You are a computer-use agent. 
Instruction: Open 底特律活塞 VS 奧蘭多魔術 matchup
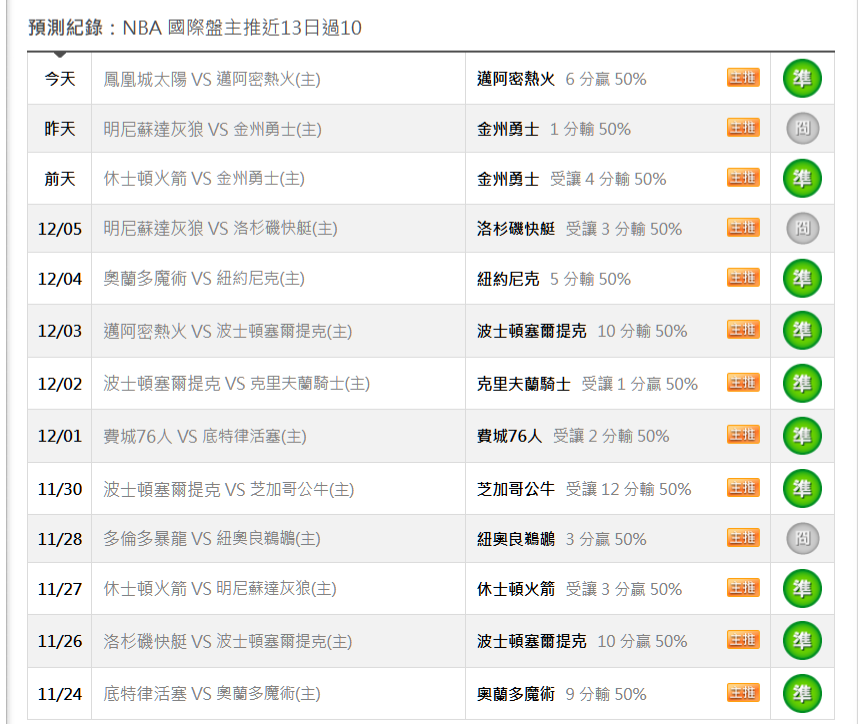(212, 694)
